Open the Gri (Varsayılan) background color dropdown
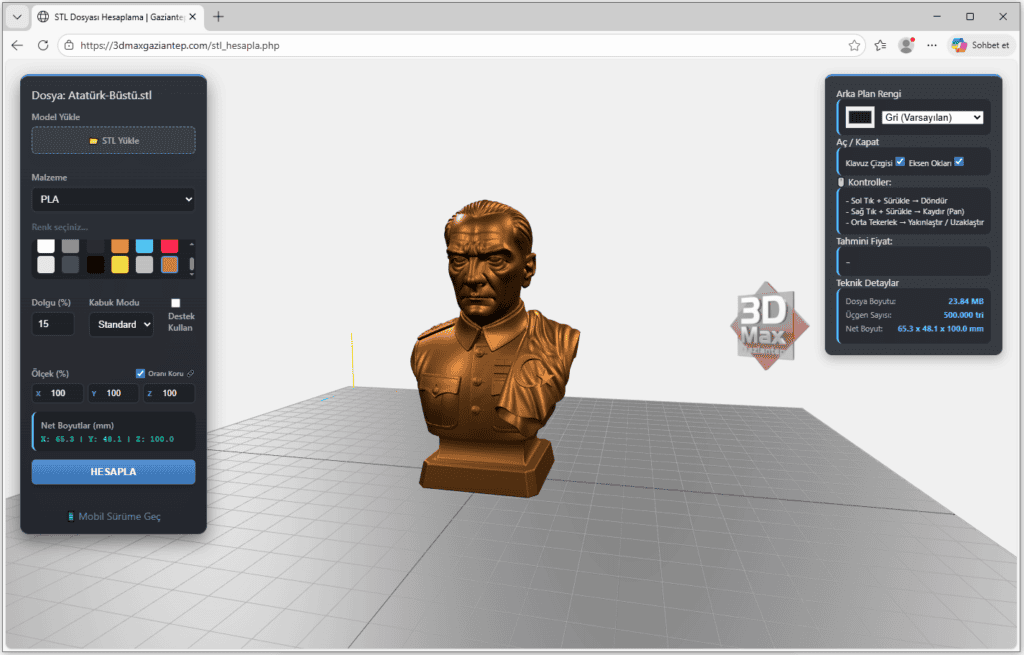Viewport: 1024px width, 655px height. [x=932, y=117]
